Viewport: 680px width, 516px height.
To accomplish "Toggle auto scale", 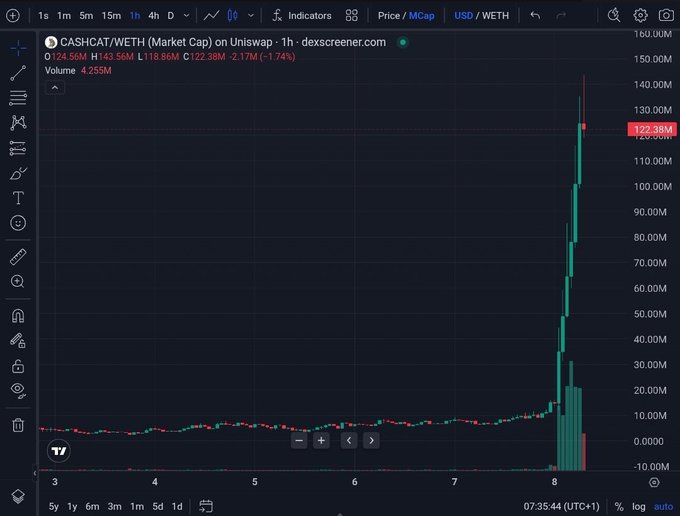I will (x=664, y=506).
